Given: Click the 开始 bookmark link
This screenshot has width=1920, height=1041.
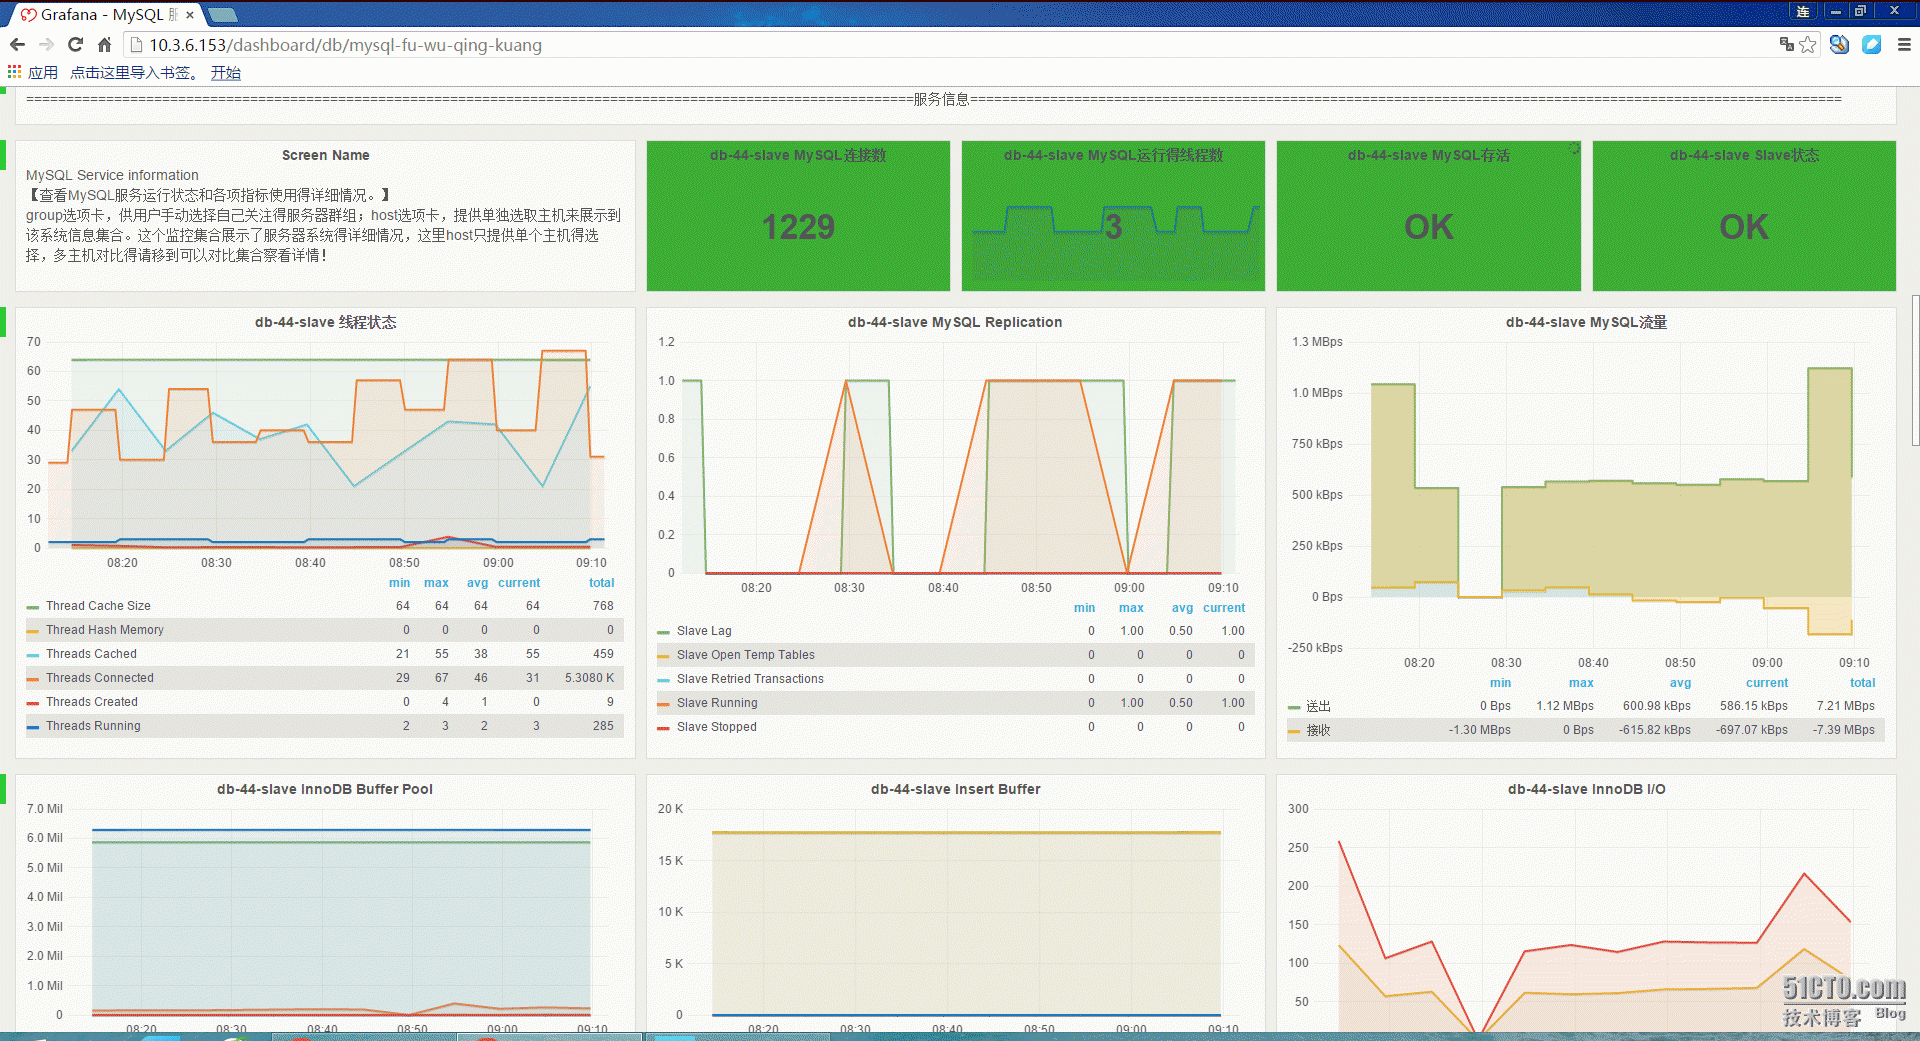Looking at the screenshot, I should click(226, 73).
